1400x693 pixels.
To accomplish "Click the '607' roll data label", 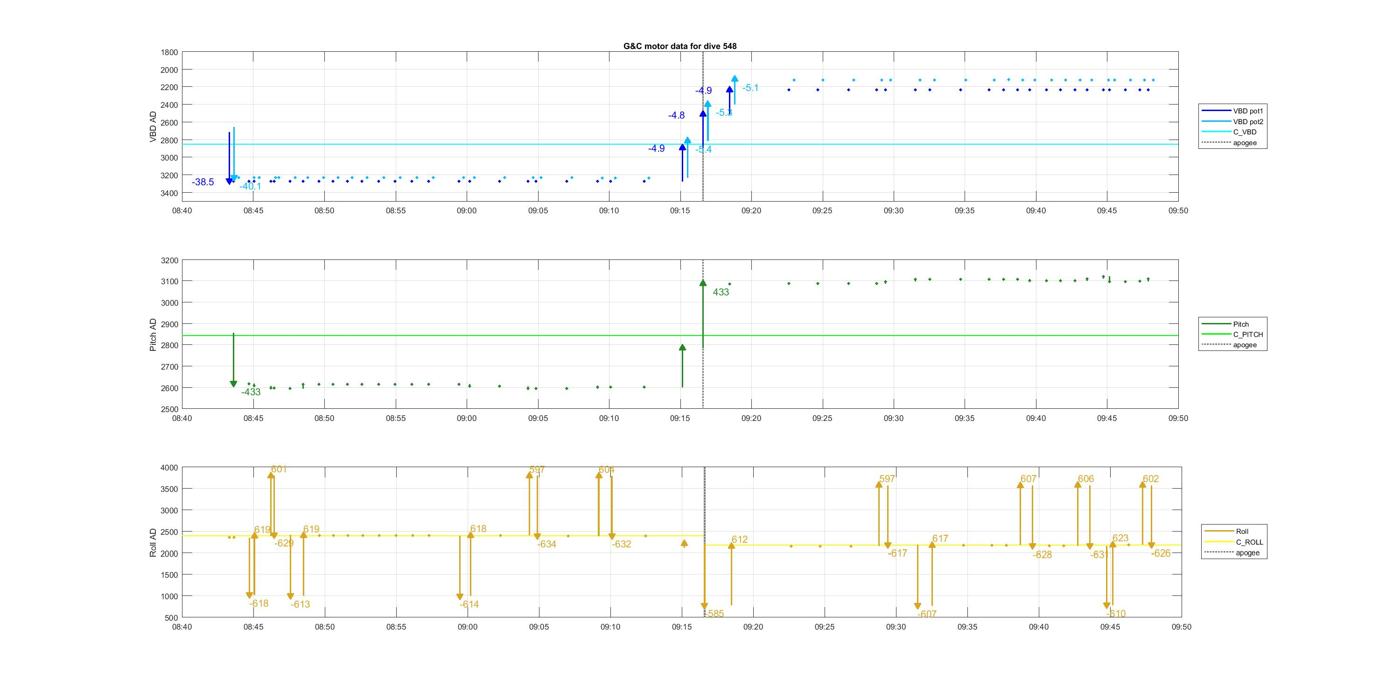I will click(x=1029, y=479).
